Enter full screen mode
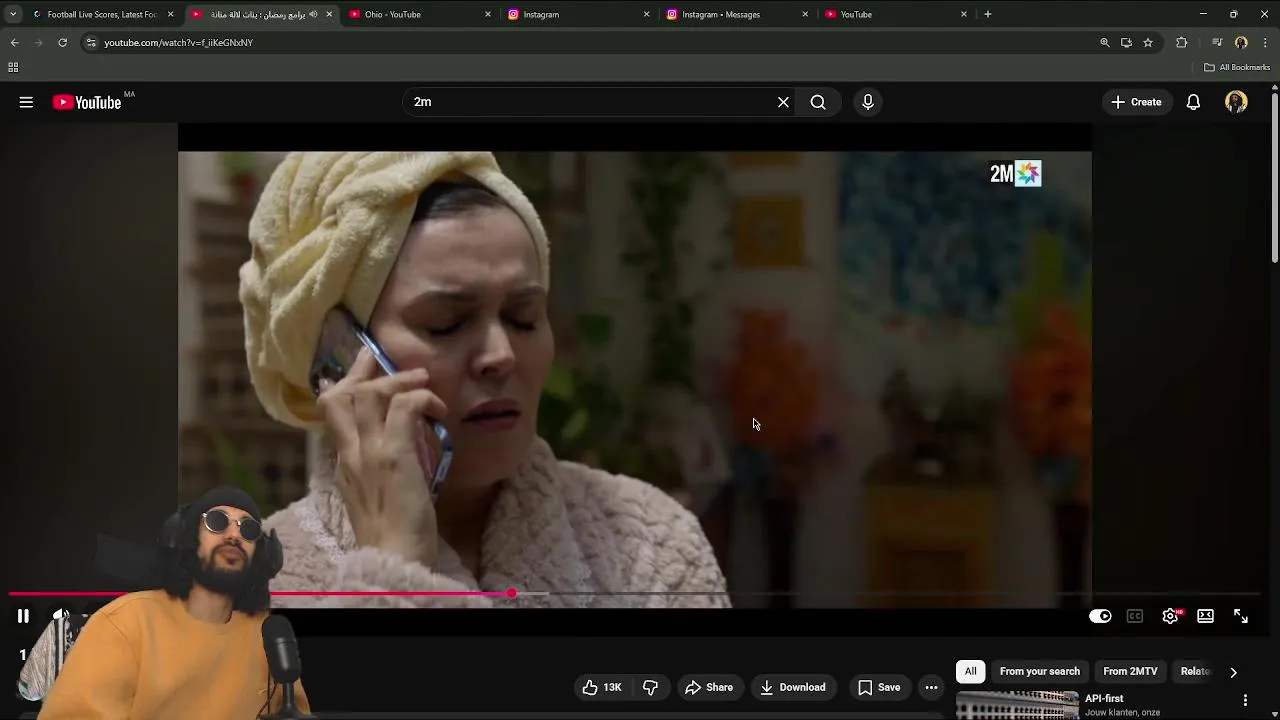The height and width of the screenshot is (720, 1280). (1241, 616)
